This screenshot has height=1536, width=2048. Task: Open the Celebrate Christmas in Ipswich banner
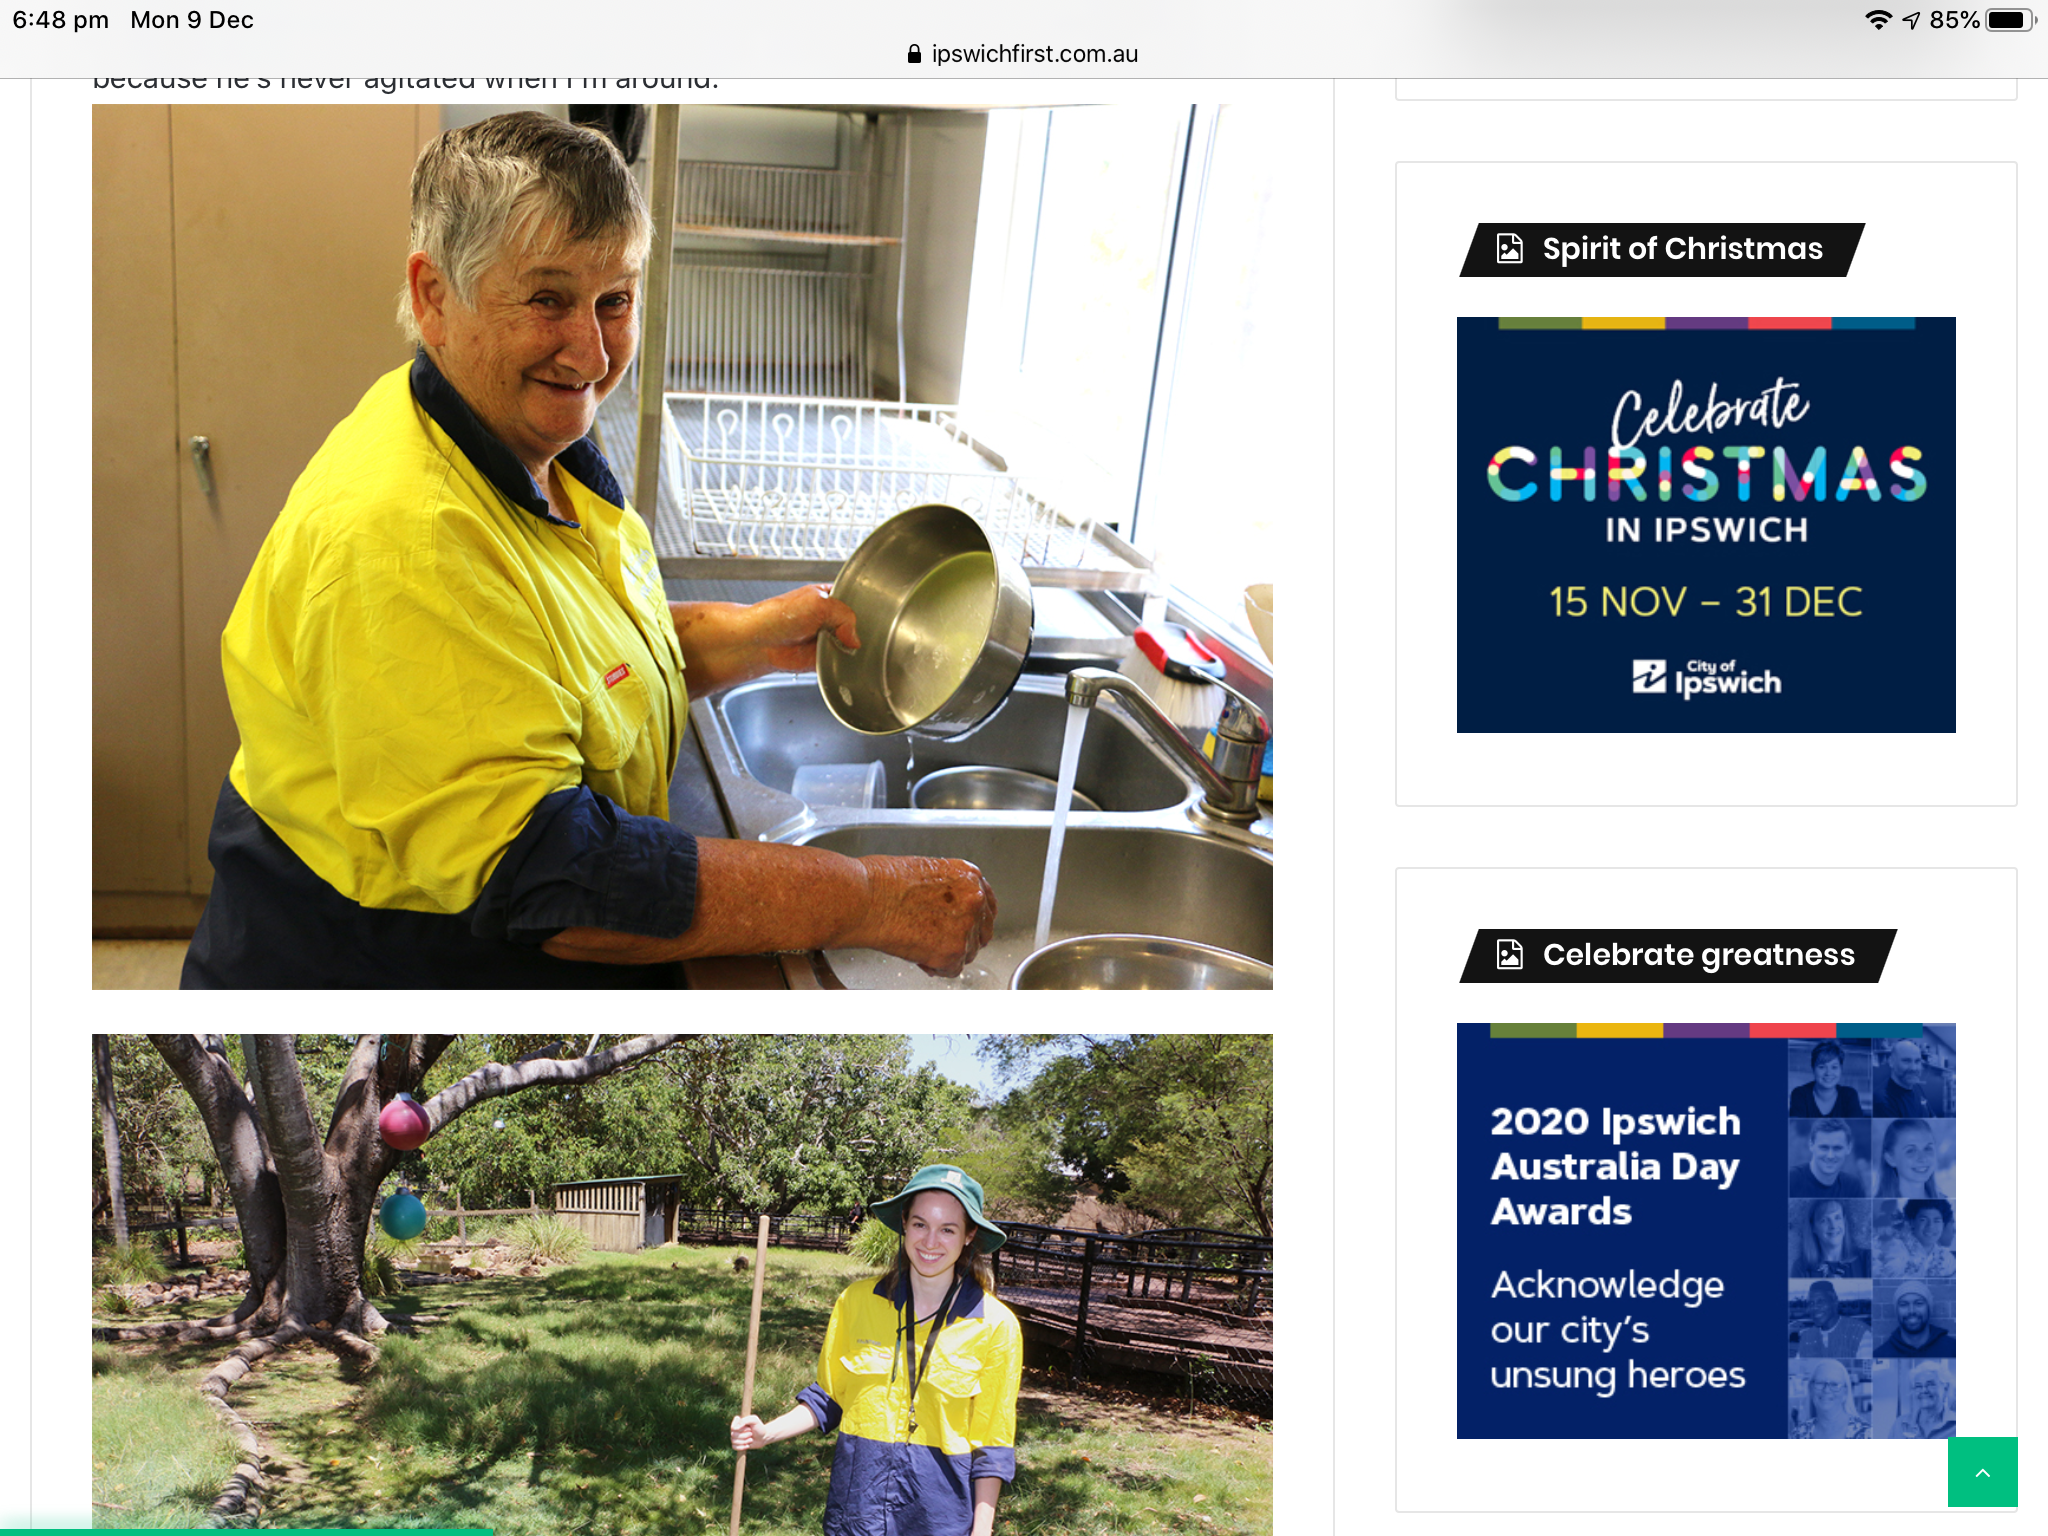tap(1706, 525)
